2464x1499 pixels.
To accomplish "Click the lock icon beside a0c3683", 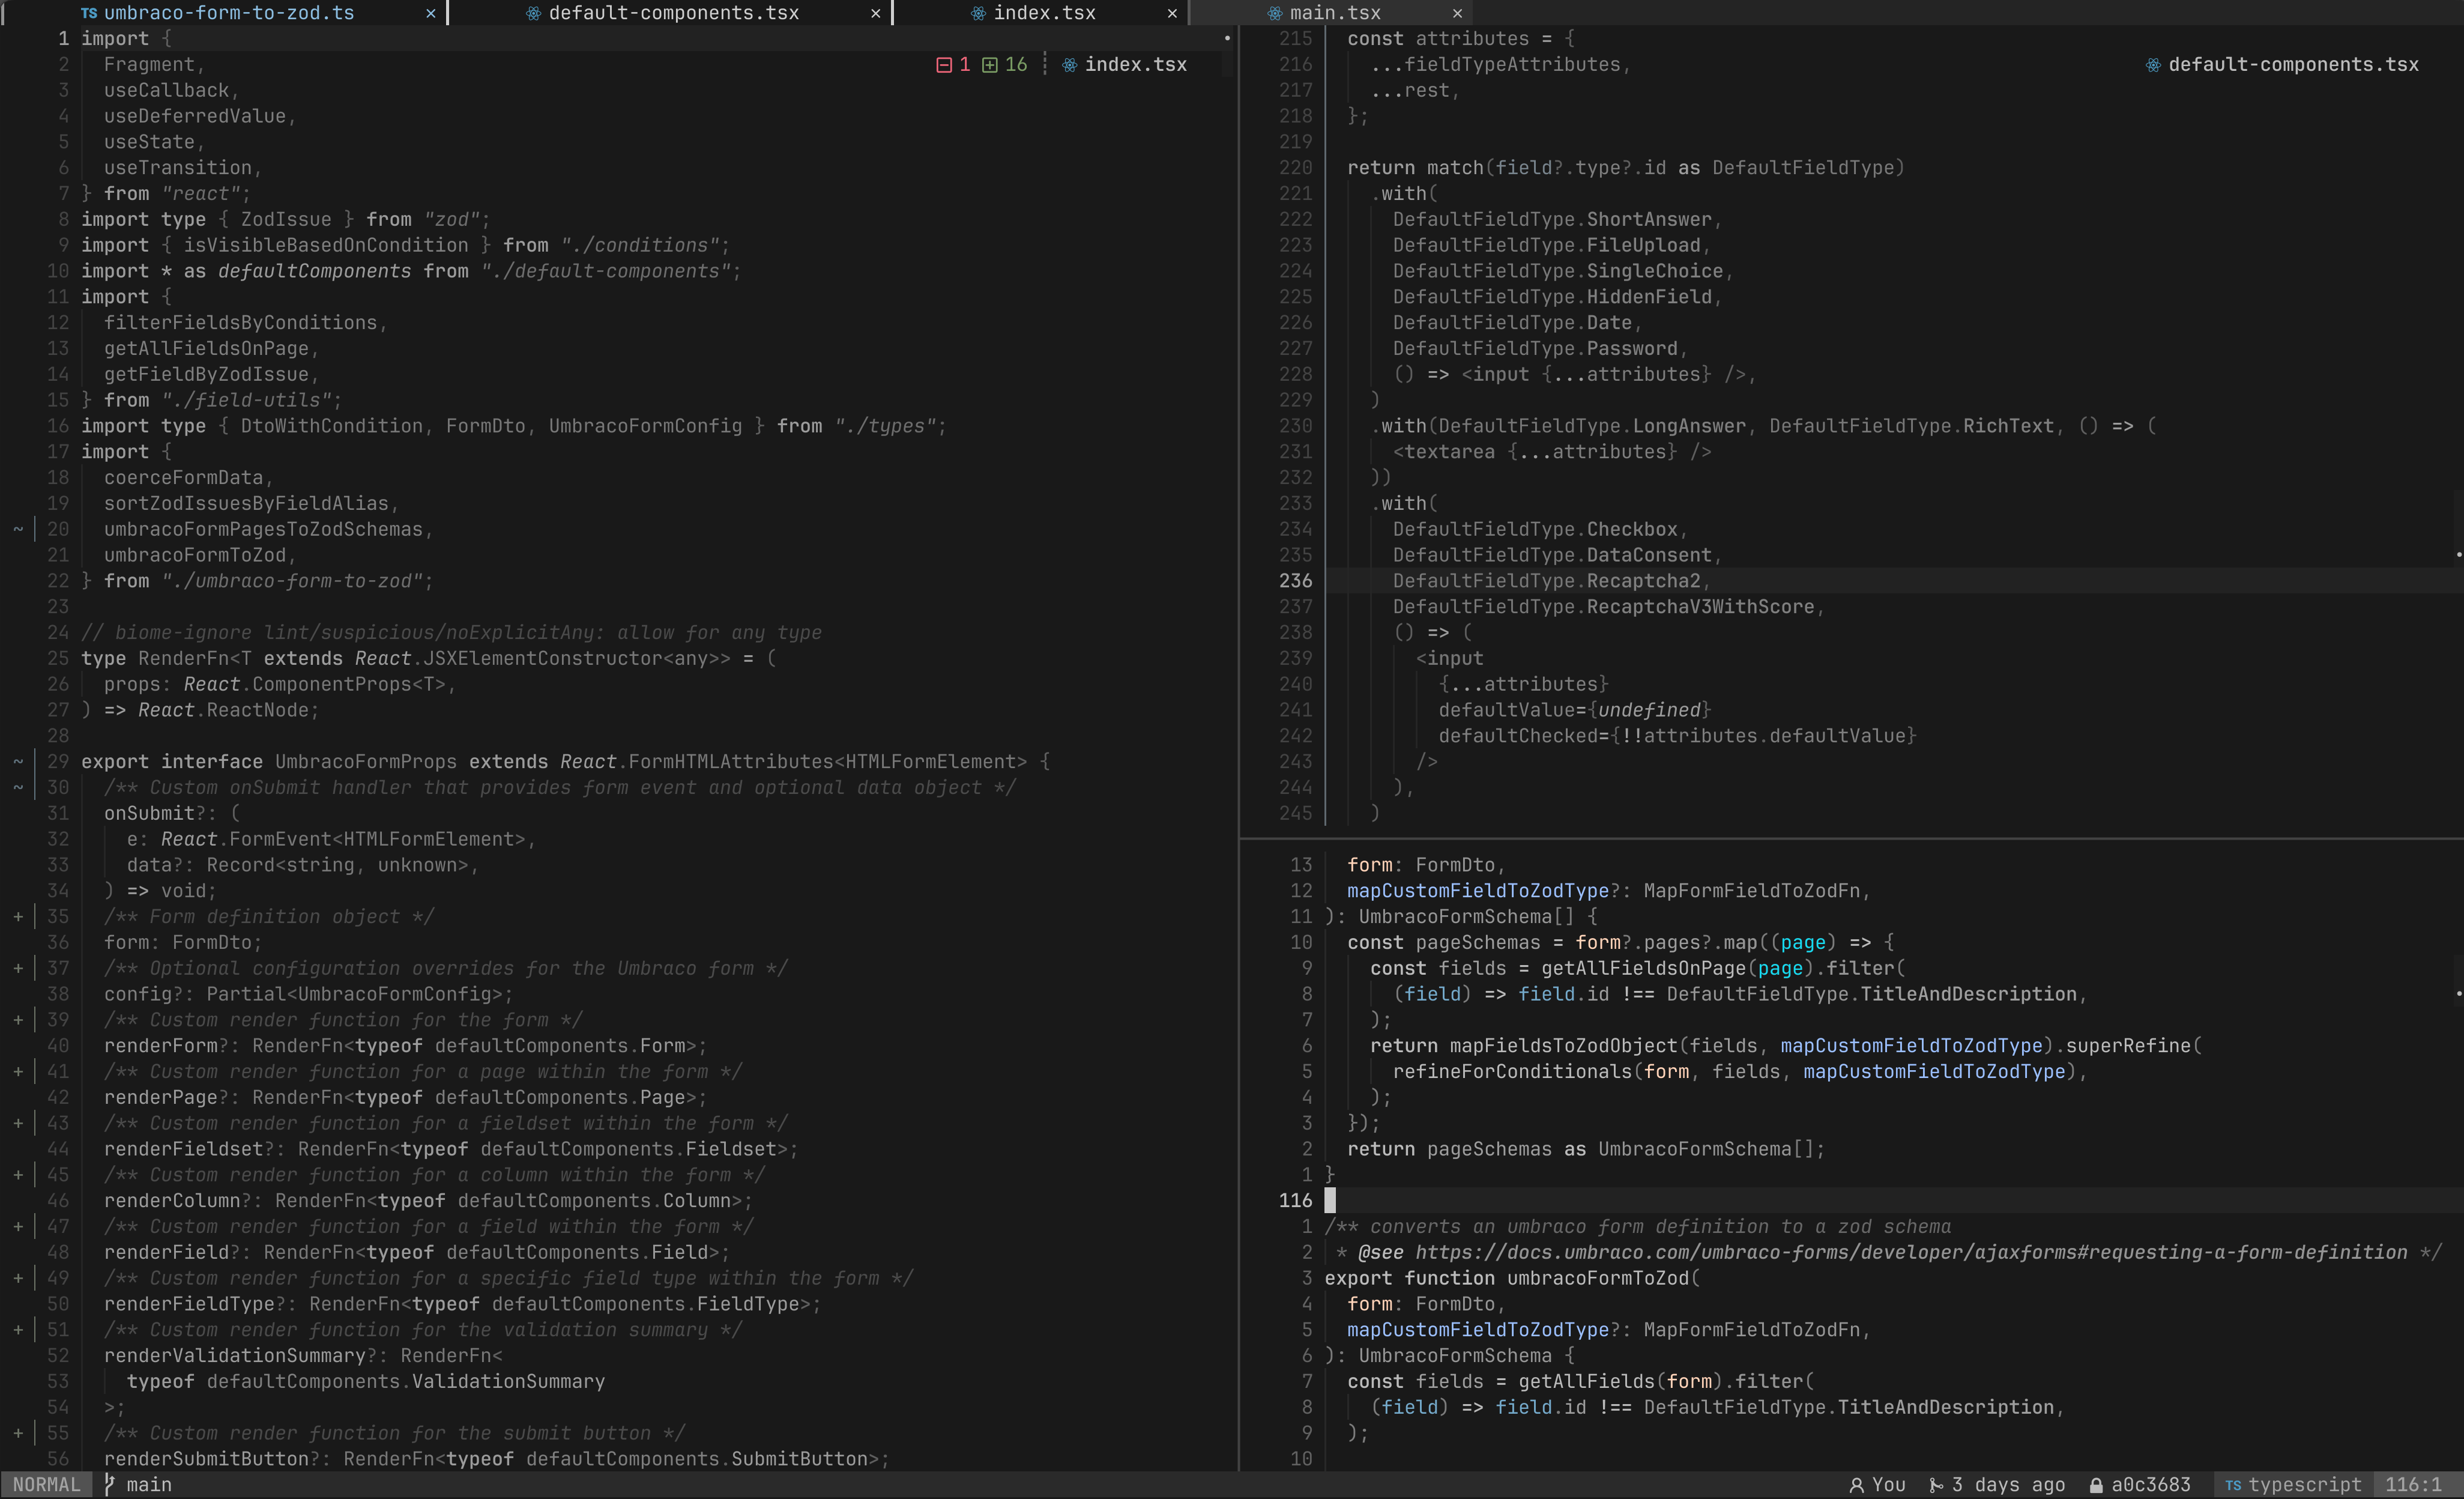I will click(x=2096, y=1485).
